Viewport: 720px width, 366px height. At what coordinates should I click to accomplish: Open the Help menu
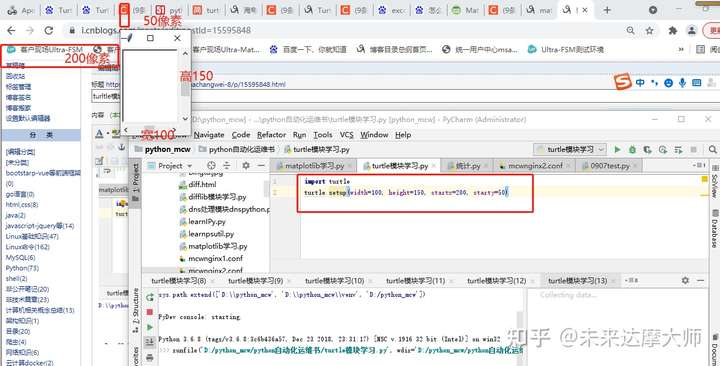pos(403,135)
